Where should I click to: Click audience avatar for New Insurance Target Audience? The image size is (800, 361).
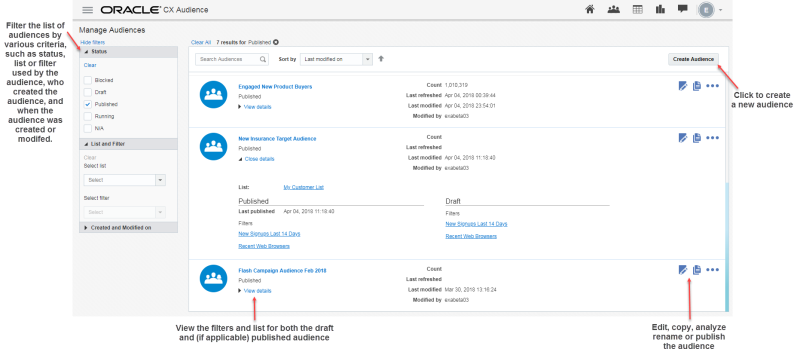213,147
